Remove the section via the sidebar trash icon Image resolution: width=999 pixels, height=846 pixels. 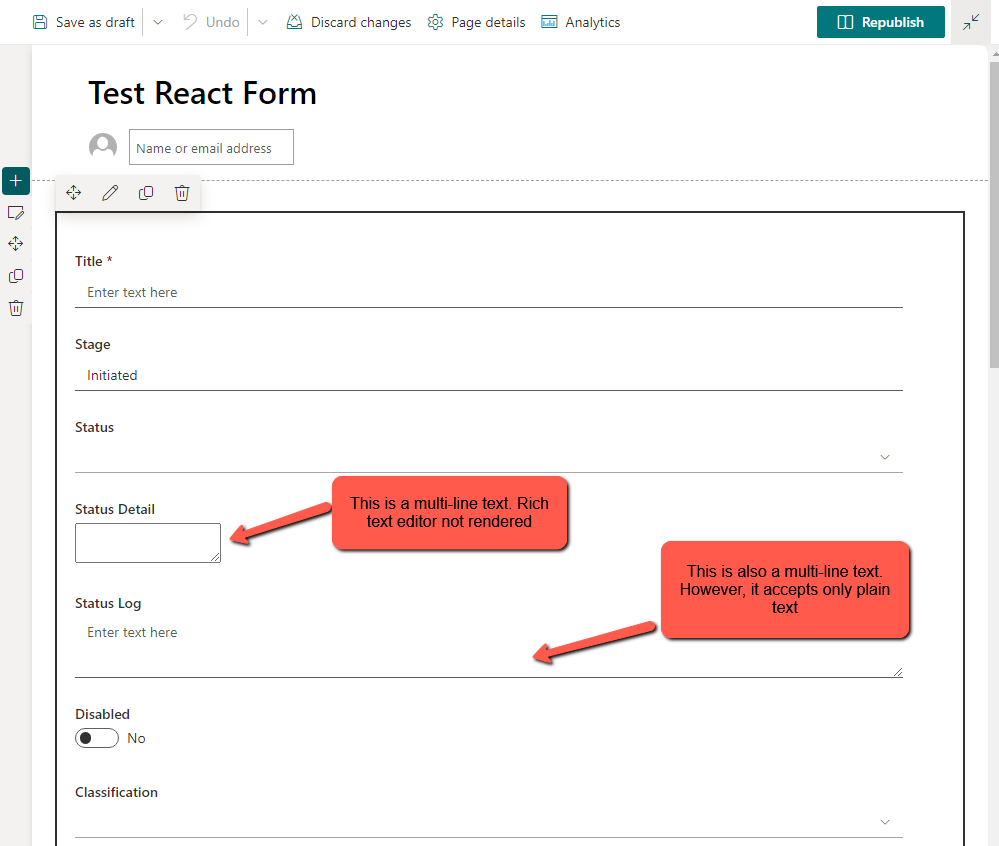[x=15, y=307]
